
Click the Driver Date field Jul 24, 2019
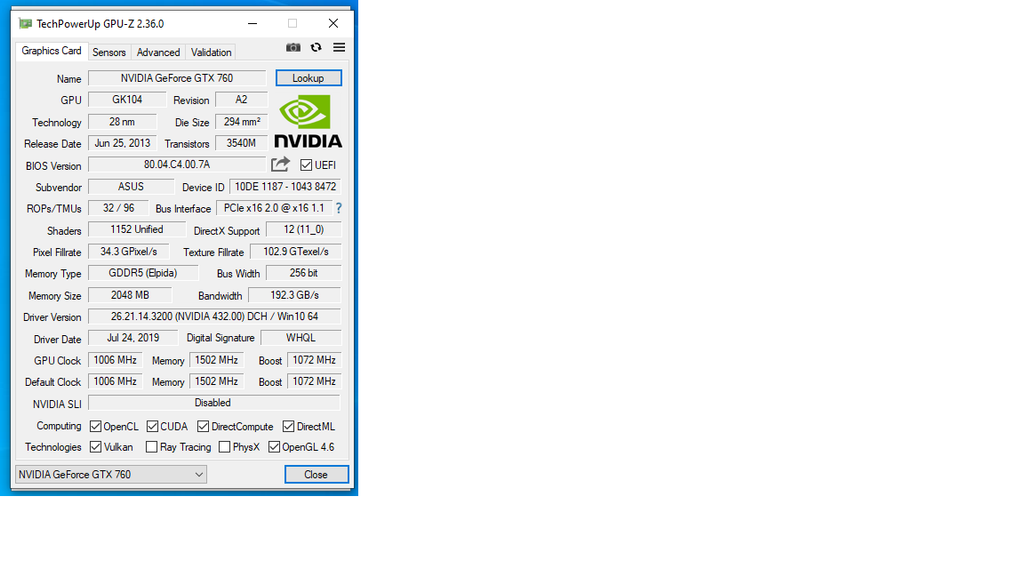click(x=133, y=338)
